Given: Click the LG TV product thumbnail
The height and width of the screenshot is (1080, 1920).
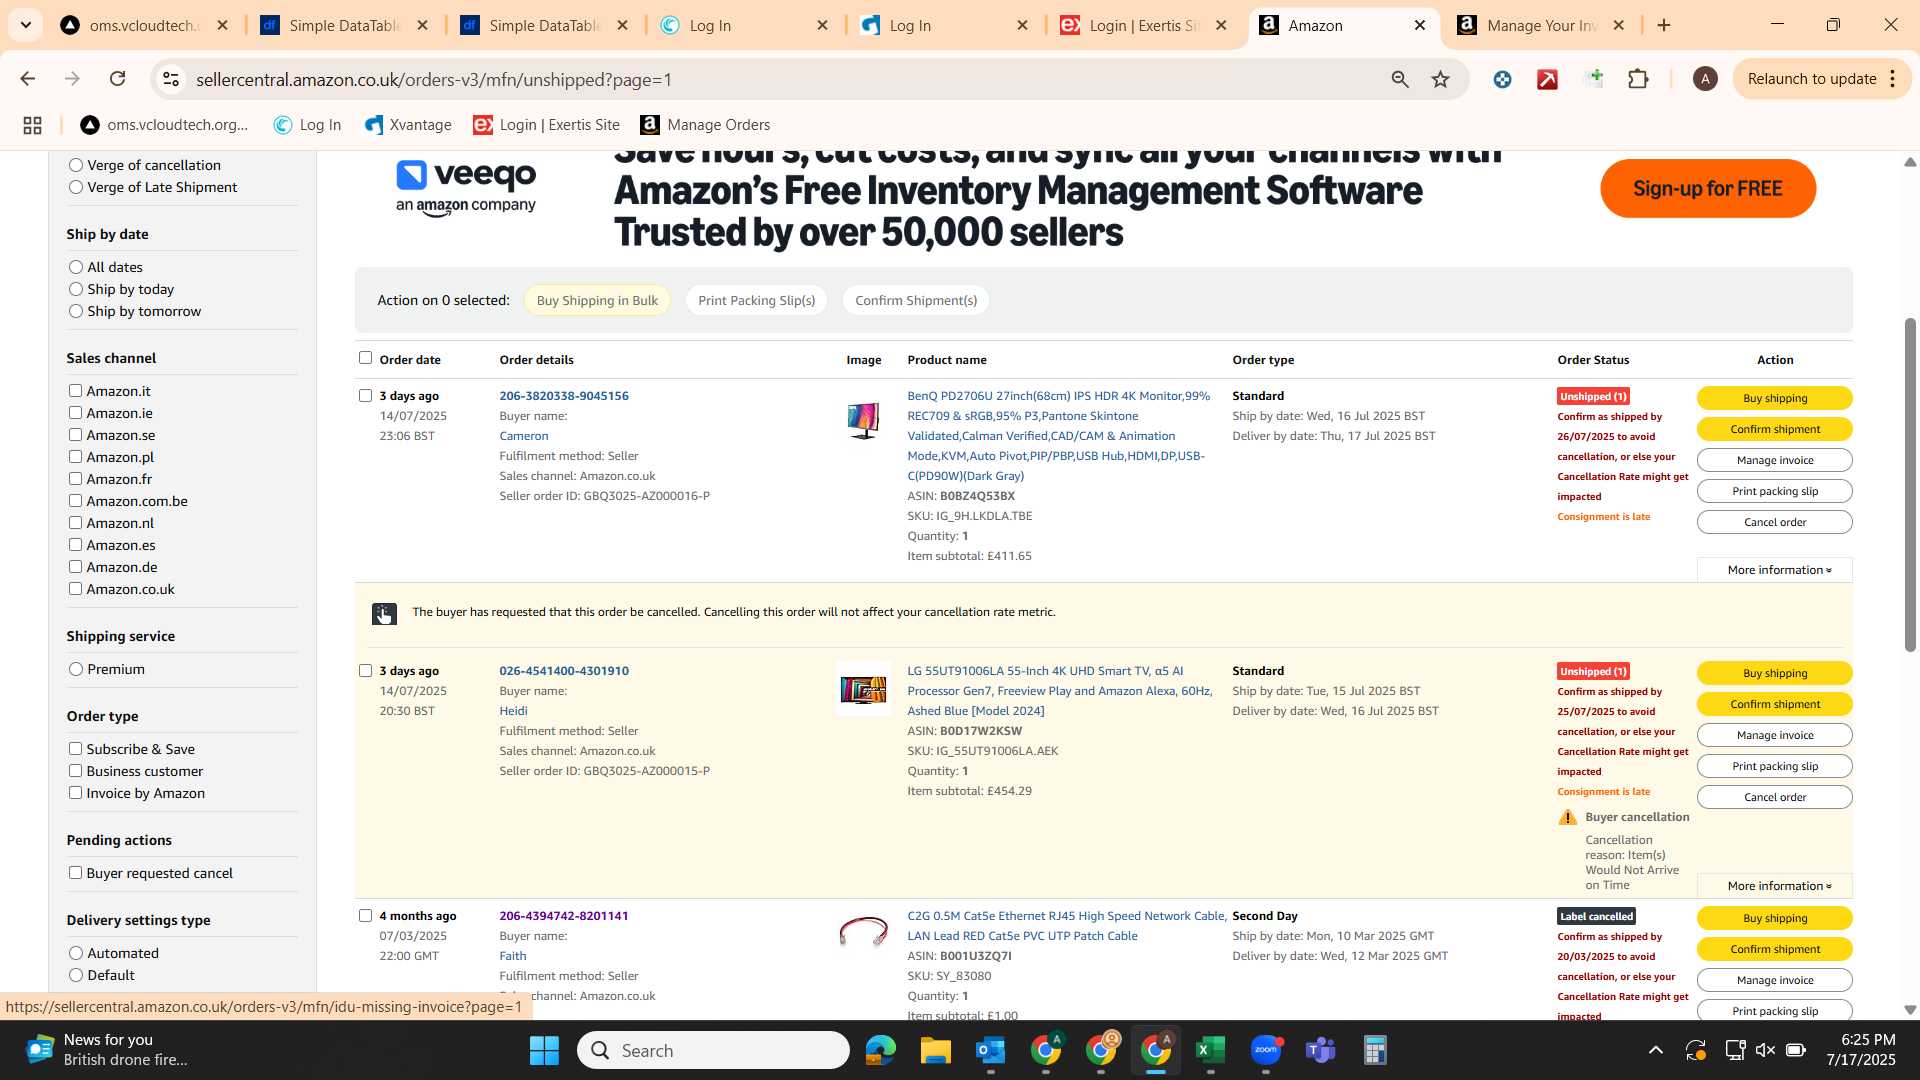Looking at the screenshot, I should coord(863,689).
